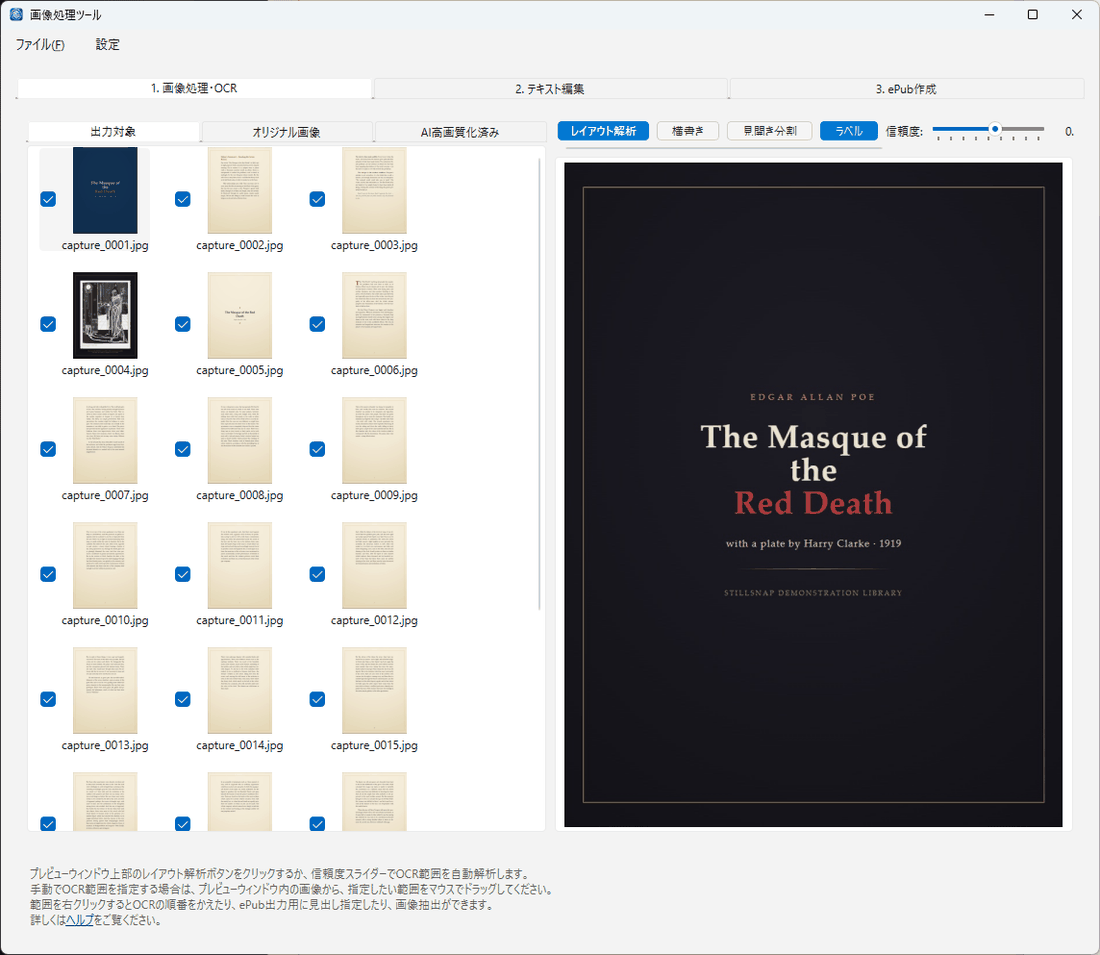Viewport: 1100px width, 955px height.
Task: Select the capture_0008.jpg page thumbnail
Action: click(x=240, y=441)
